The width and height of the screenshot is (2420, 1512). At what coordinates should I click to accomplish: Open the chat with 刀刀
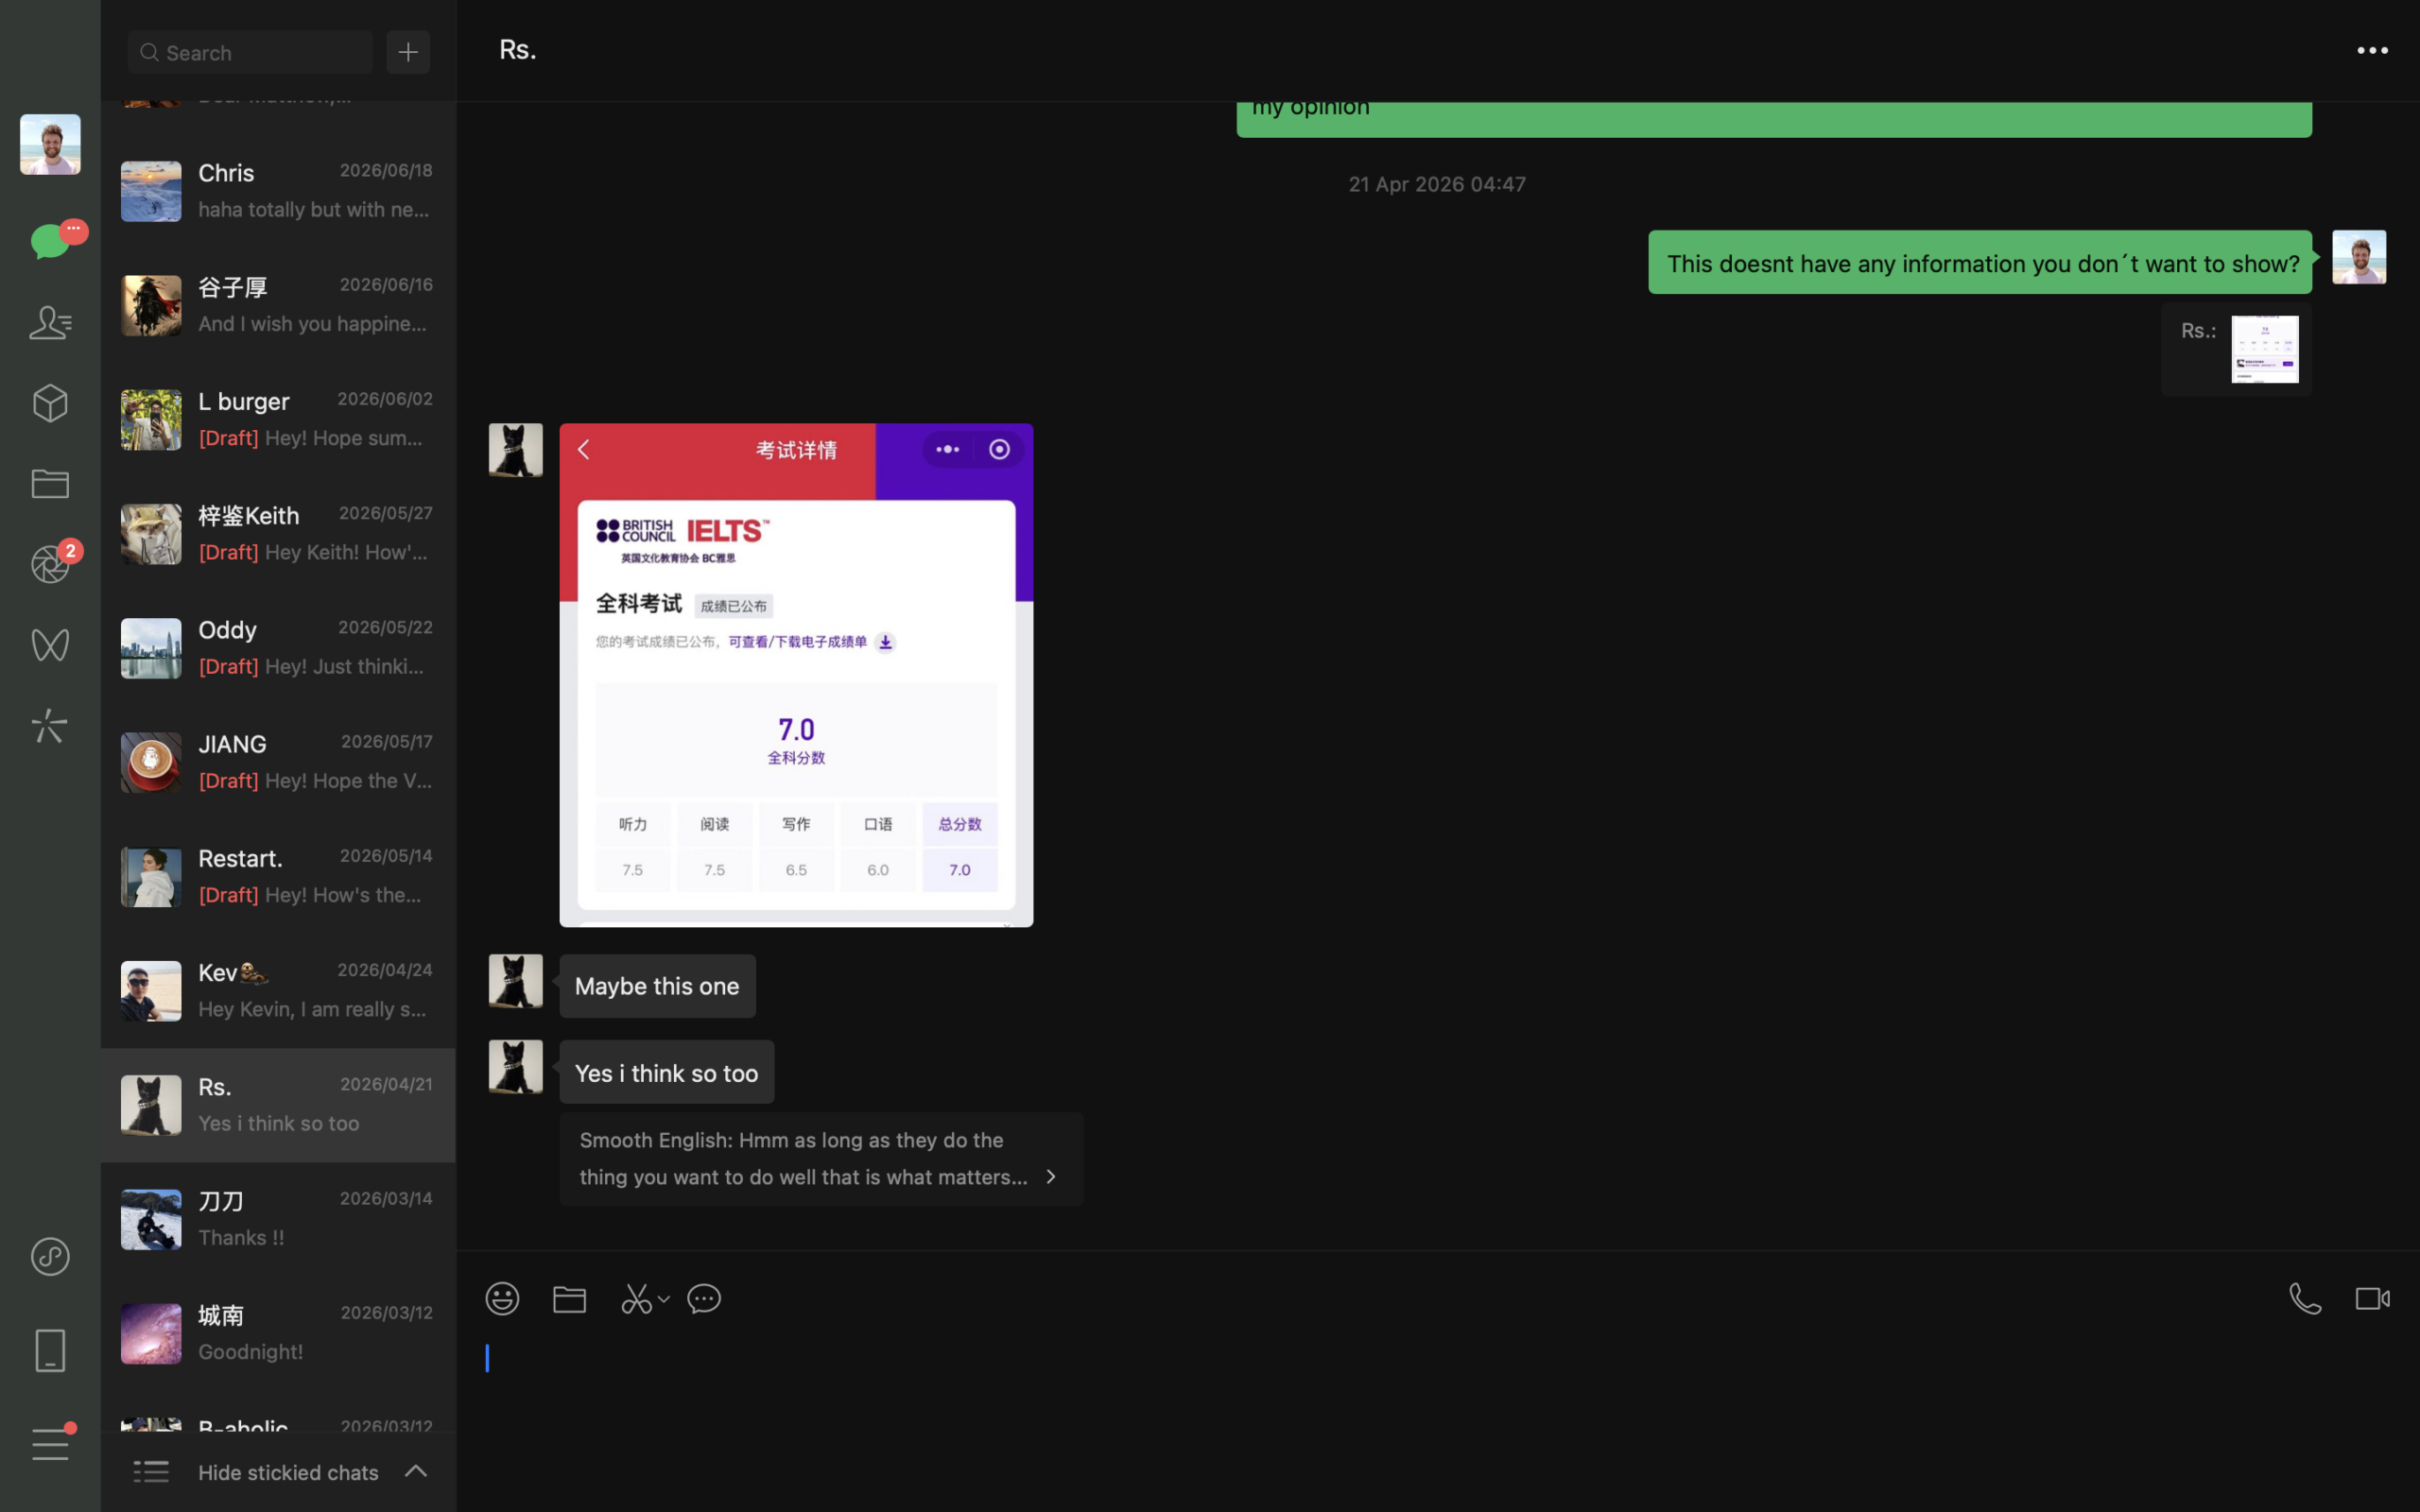[278, 1219]
